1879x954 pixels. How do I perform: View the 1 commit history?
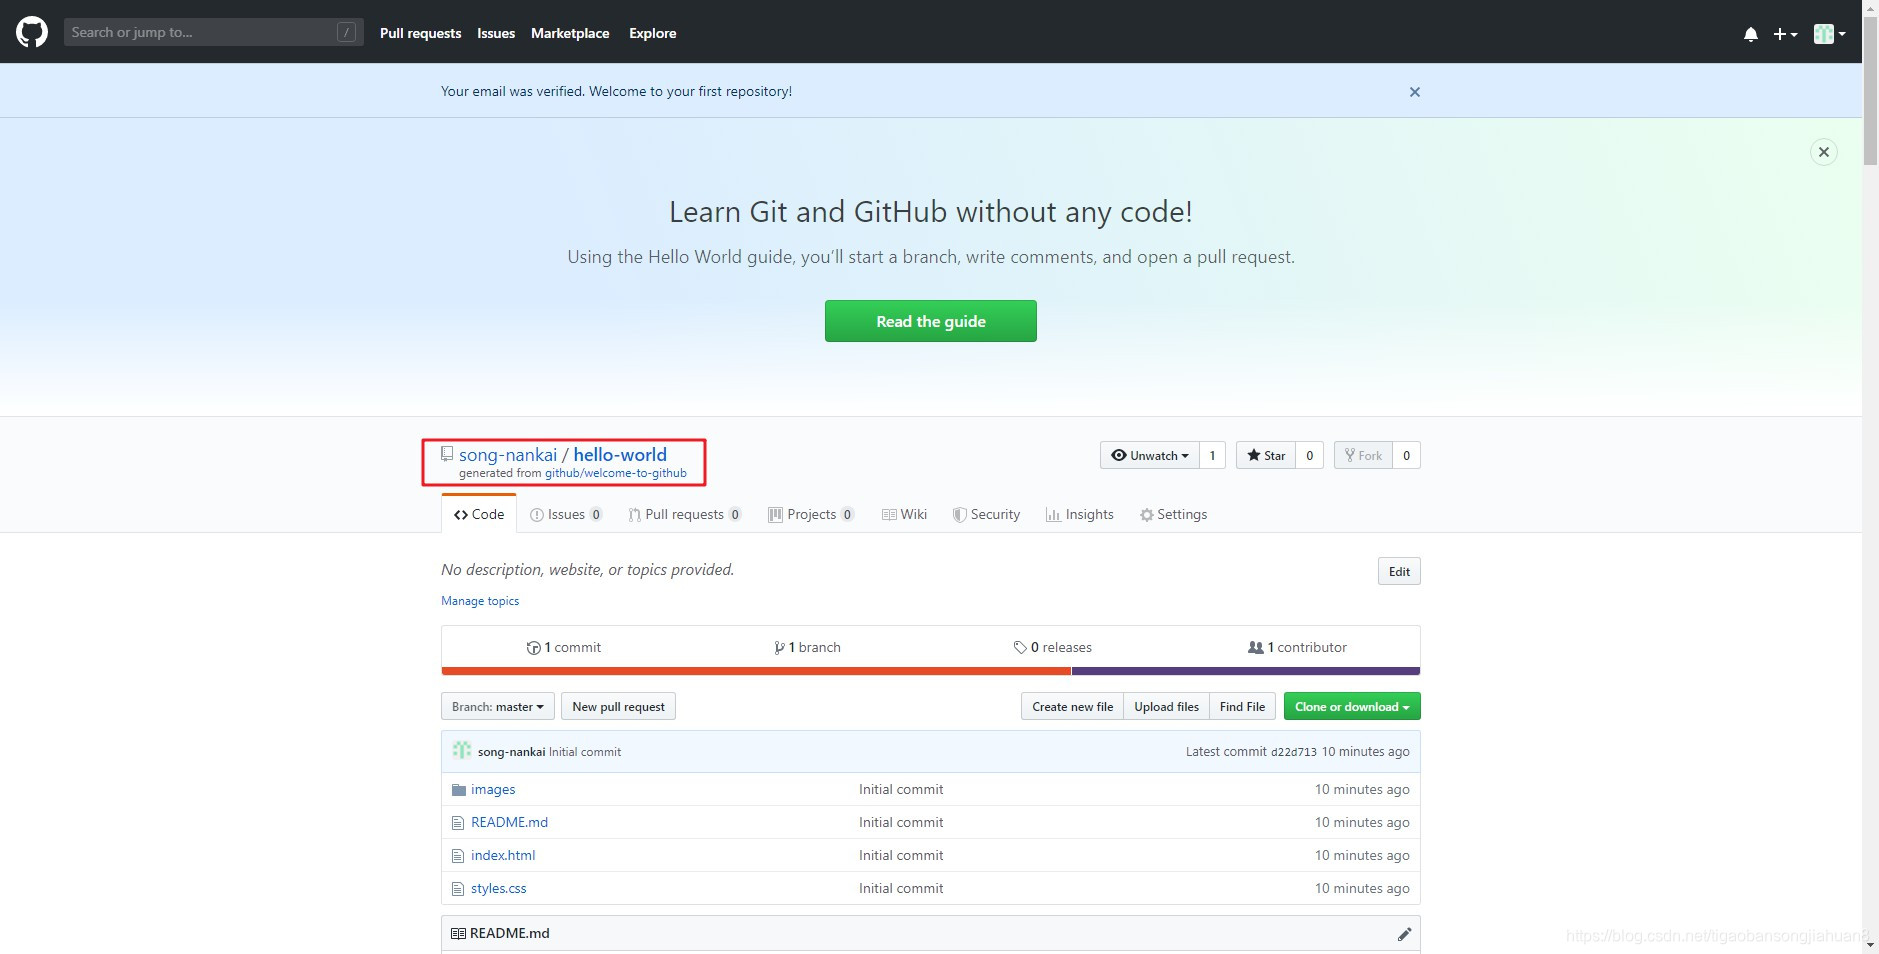coord(564,647)
